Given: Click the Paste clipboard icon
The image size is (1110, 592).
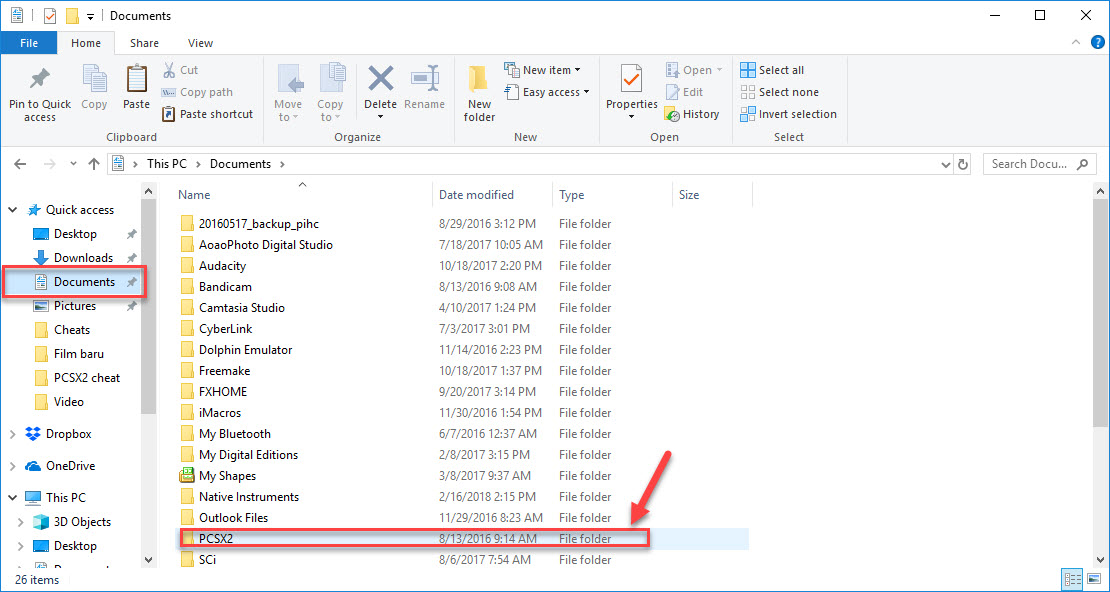Looking at the screenshot, I should (136, 79).
